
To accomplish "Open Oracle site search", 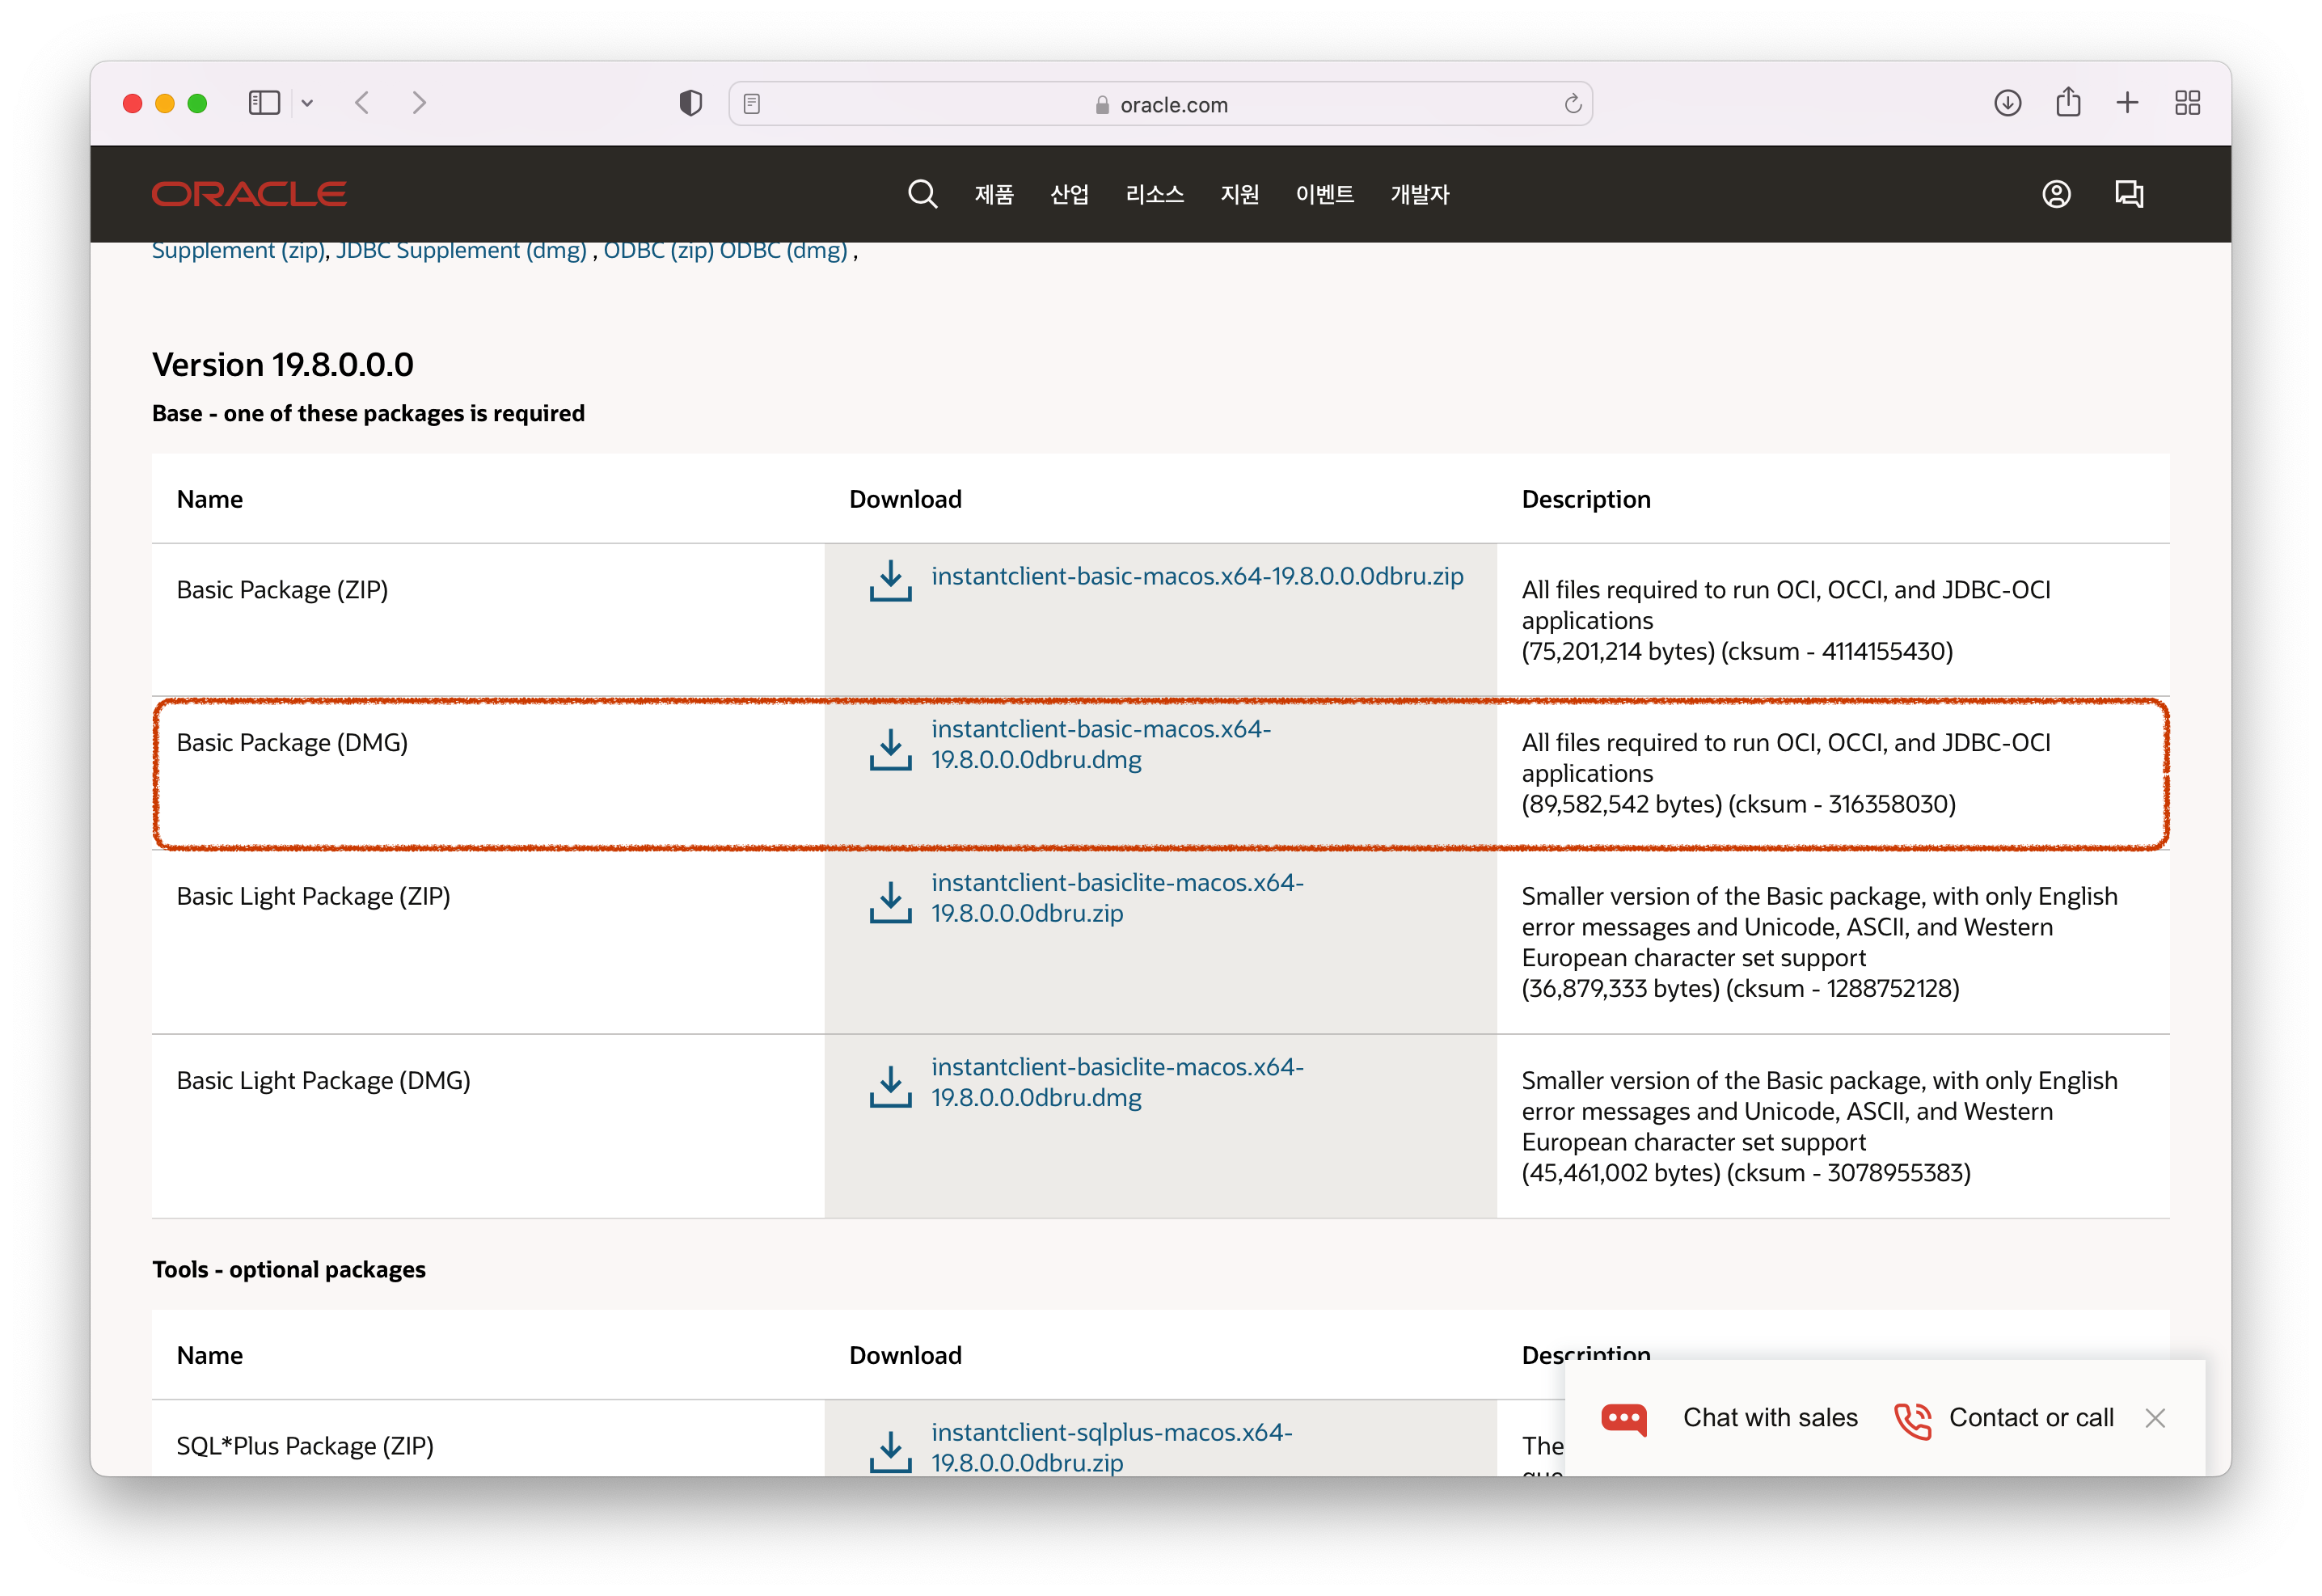I will pos(922,194).
